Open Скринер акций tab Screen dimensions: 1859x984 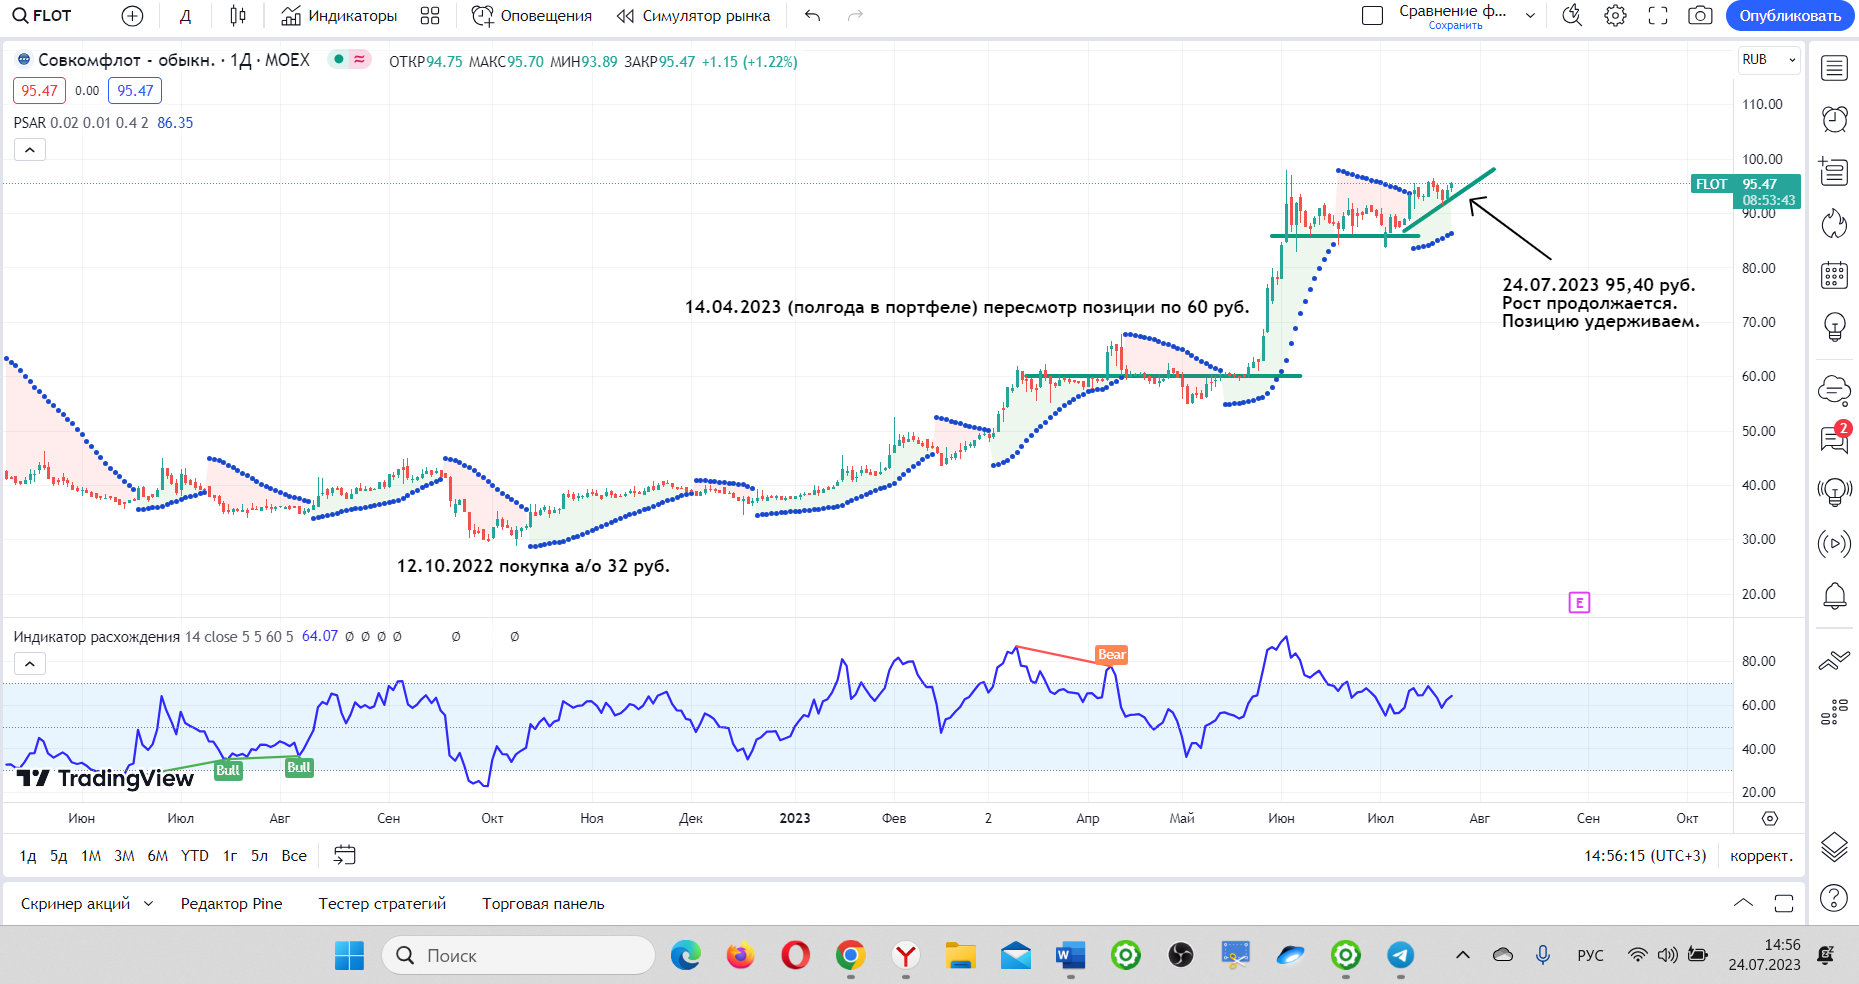pyautogui.click(x=75, y=904)
